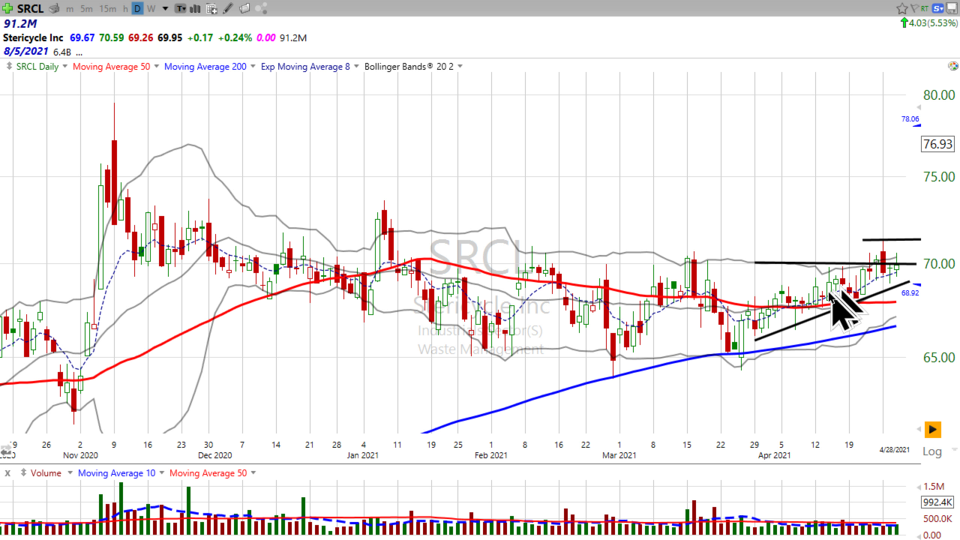The image size is (960, 540).
Task: Click the 992.4K volume value box
Action: (937, 502)
